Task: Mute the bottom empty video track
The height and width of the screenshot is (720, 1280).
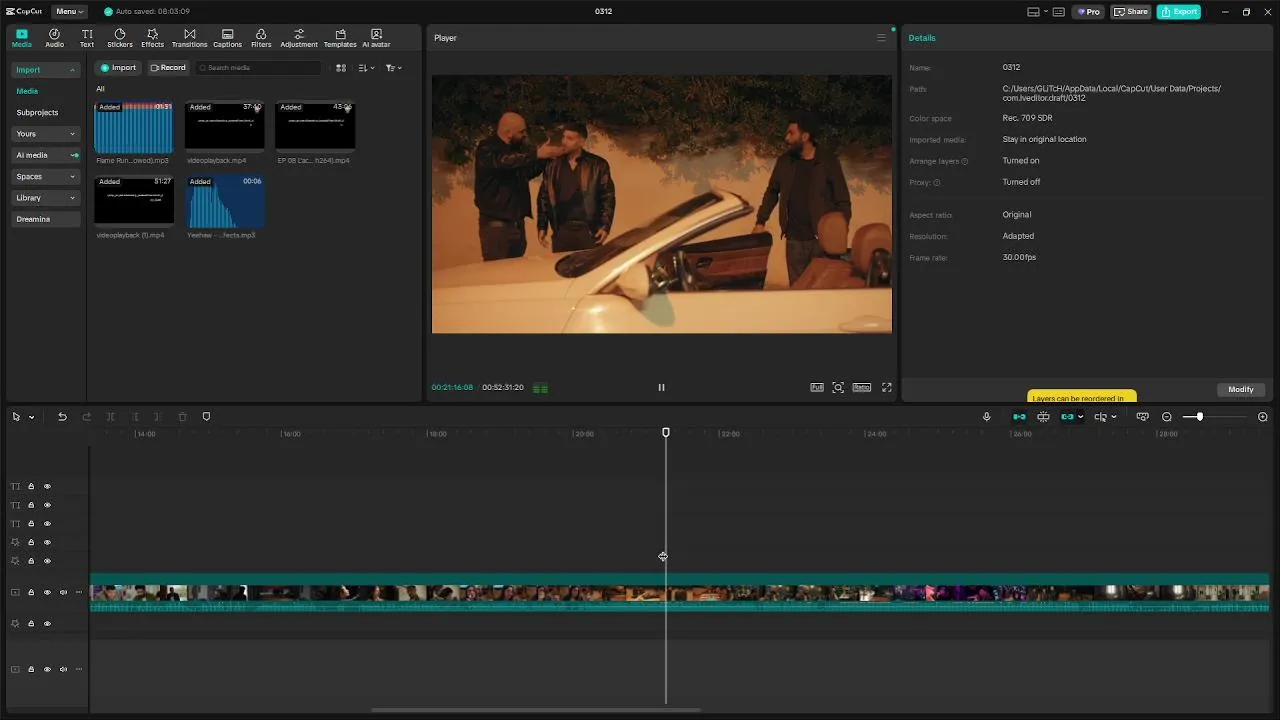Action: [x=63, y=669]
